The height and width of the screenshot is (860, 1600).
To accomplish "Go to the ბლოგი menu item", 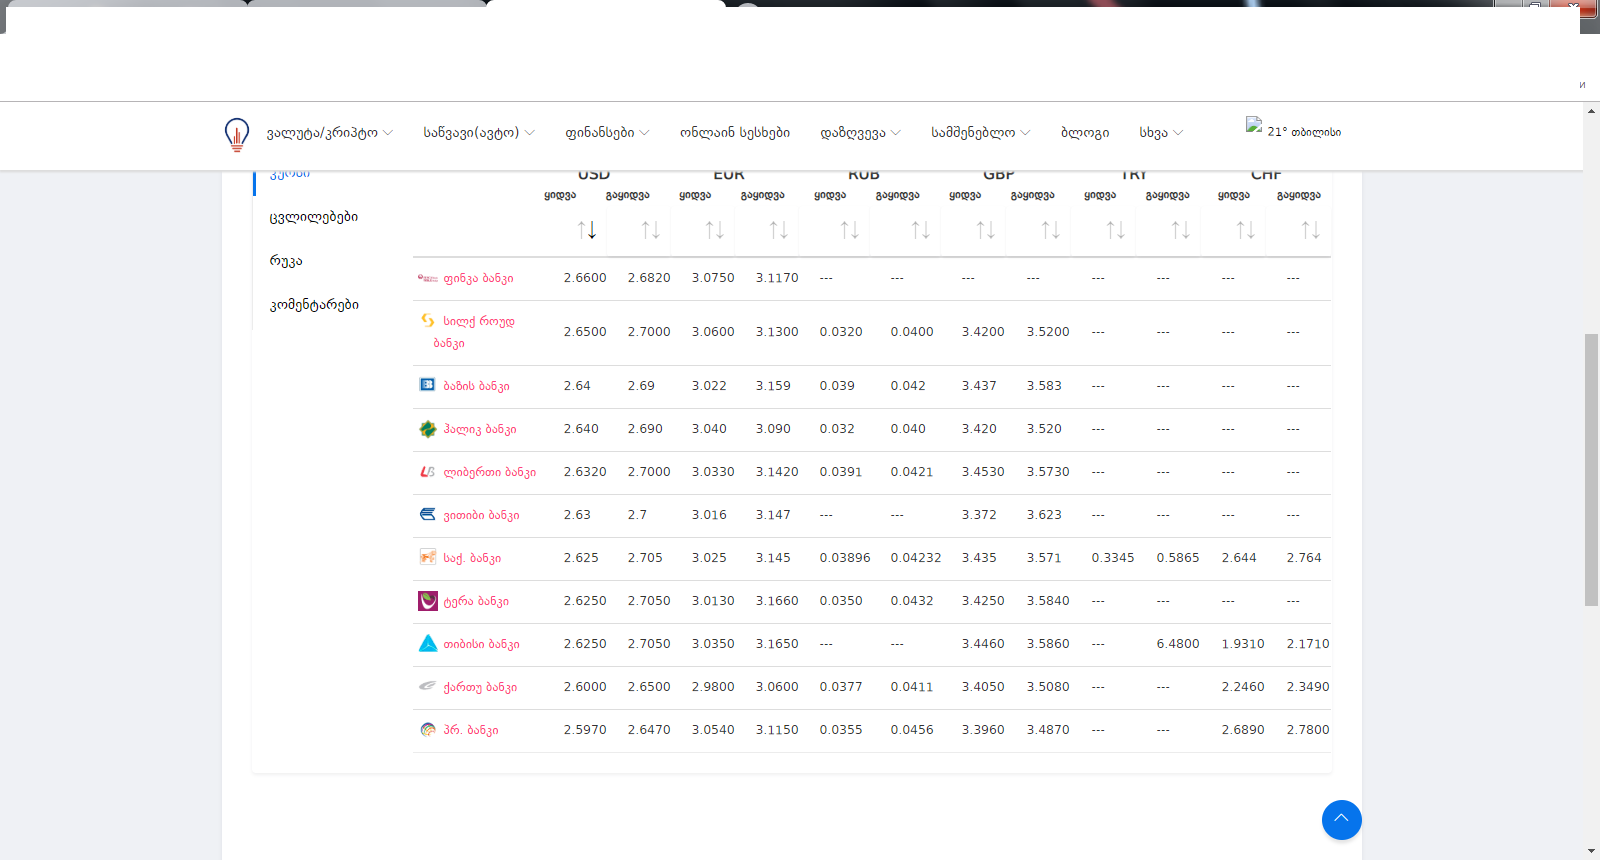I will tap(1084, 133).
